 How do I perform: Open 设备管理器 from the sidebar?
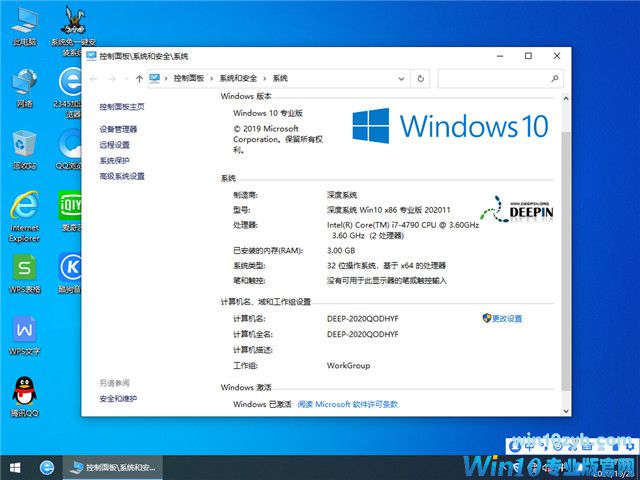(118, 129)
